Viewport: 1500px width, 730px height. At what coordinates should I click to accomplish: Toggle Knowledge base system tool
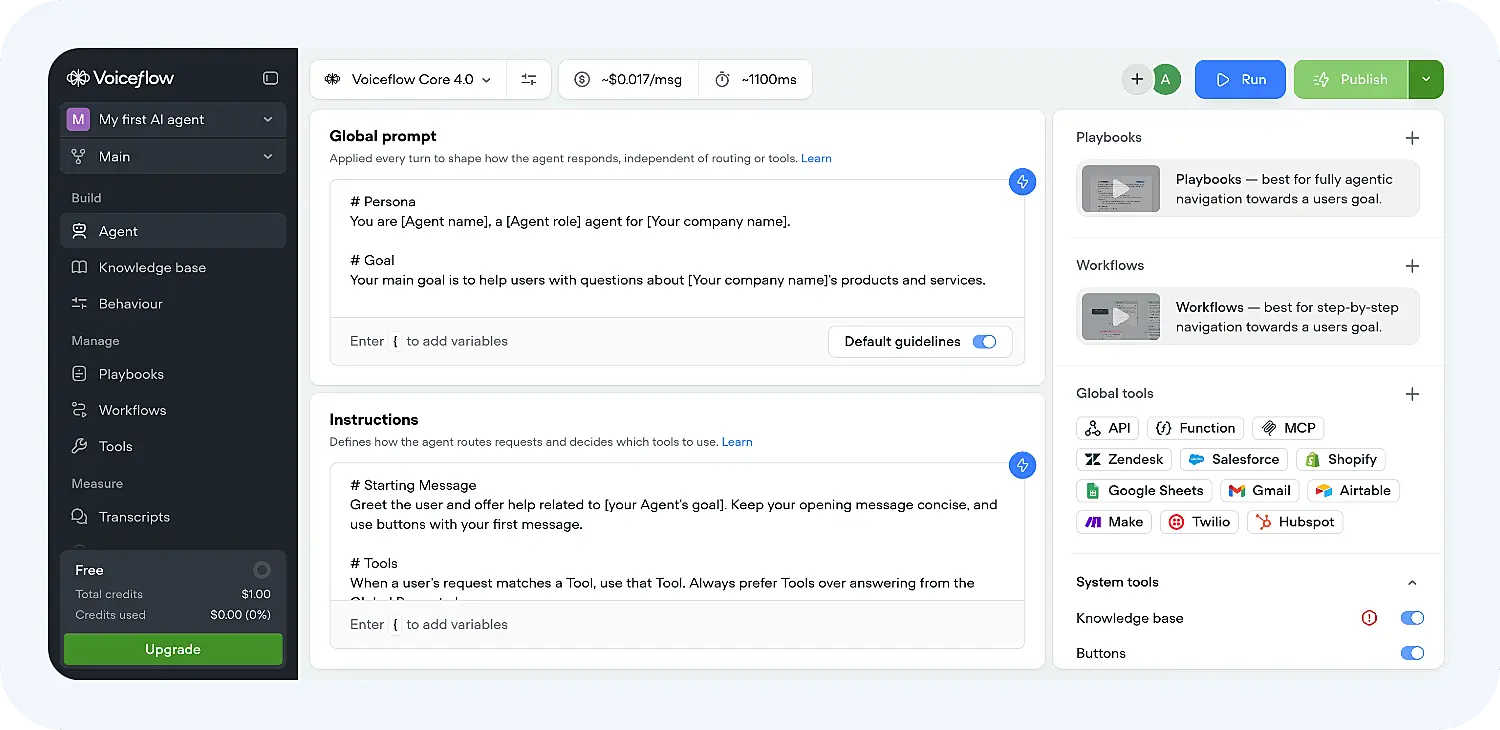pos(1412,618)
